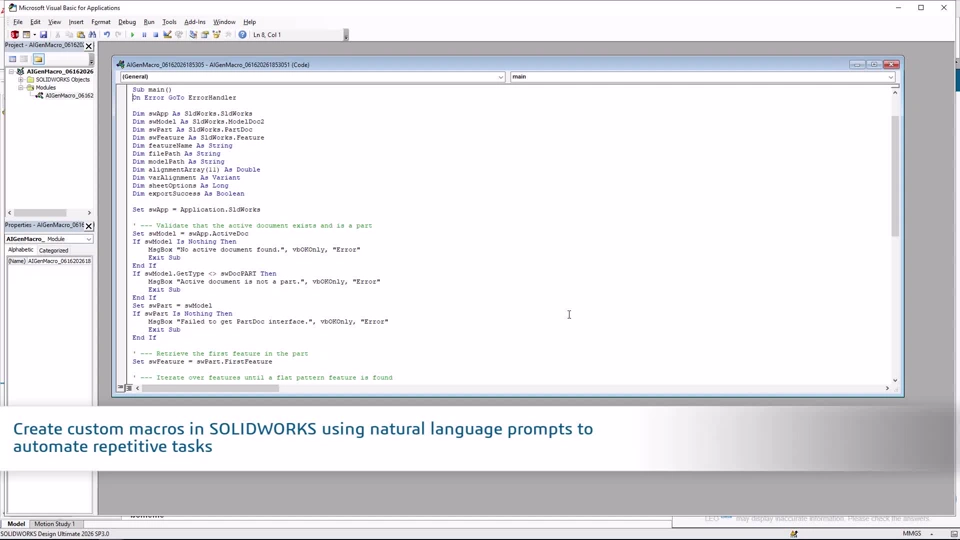Close the Project explorer pane
This screenshot has width=960, height=540.
pyautogui.click(x=89, y=46)
